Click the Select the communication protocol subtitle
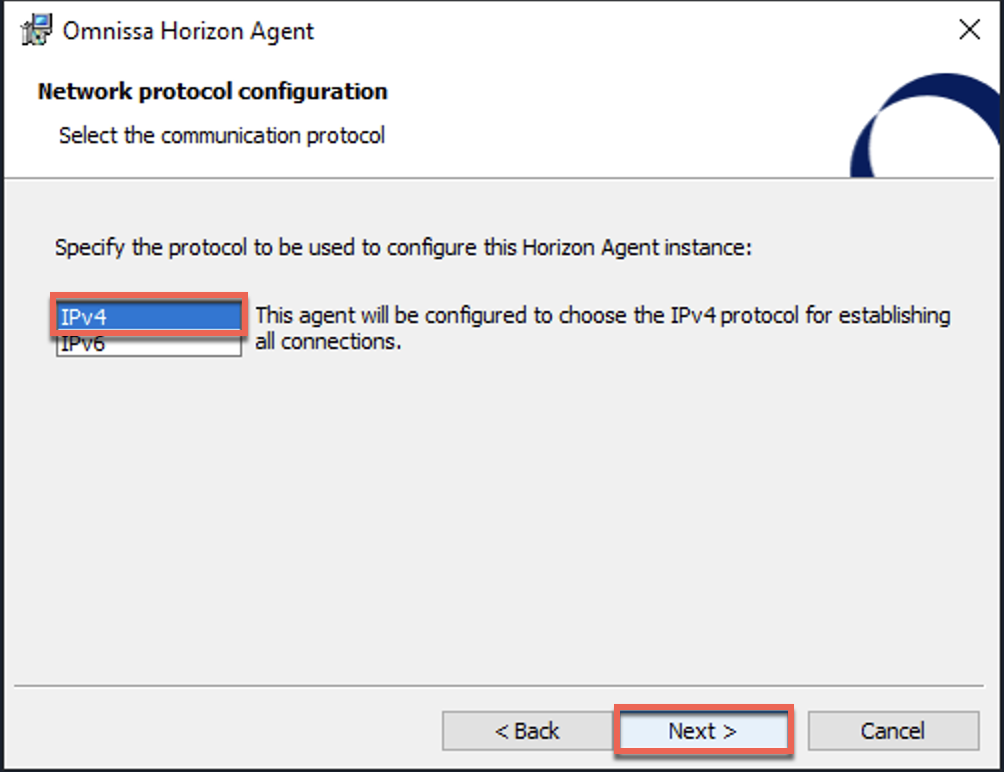 coord(222,136)
